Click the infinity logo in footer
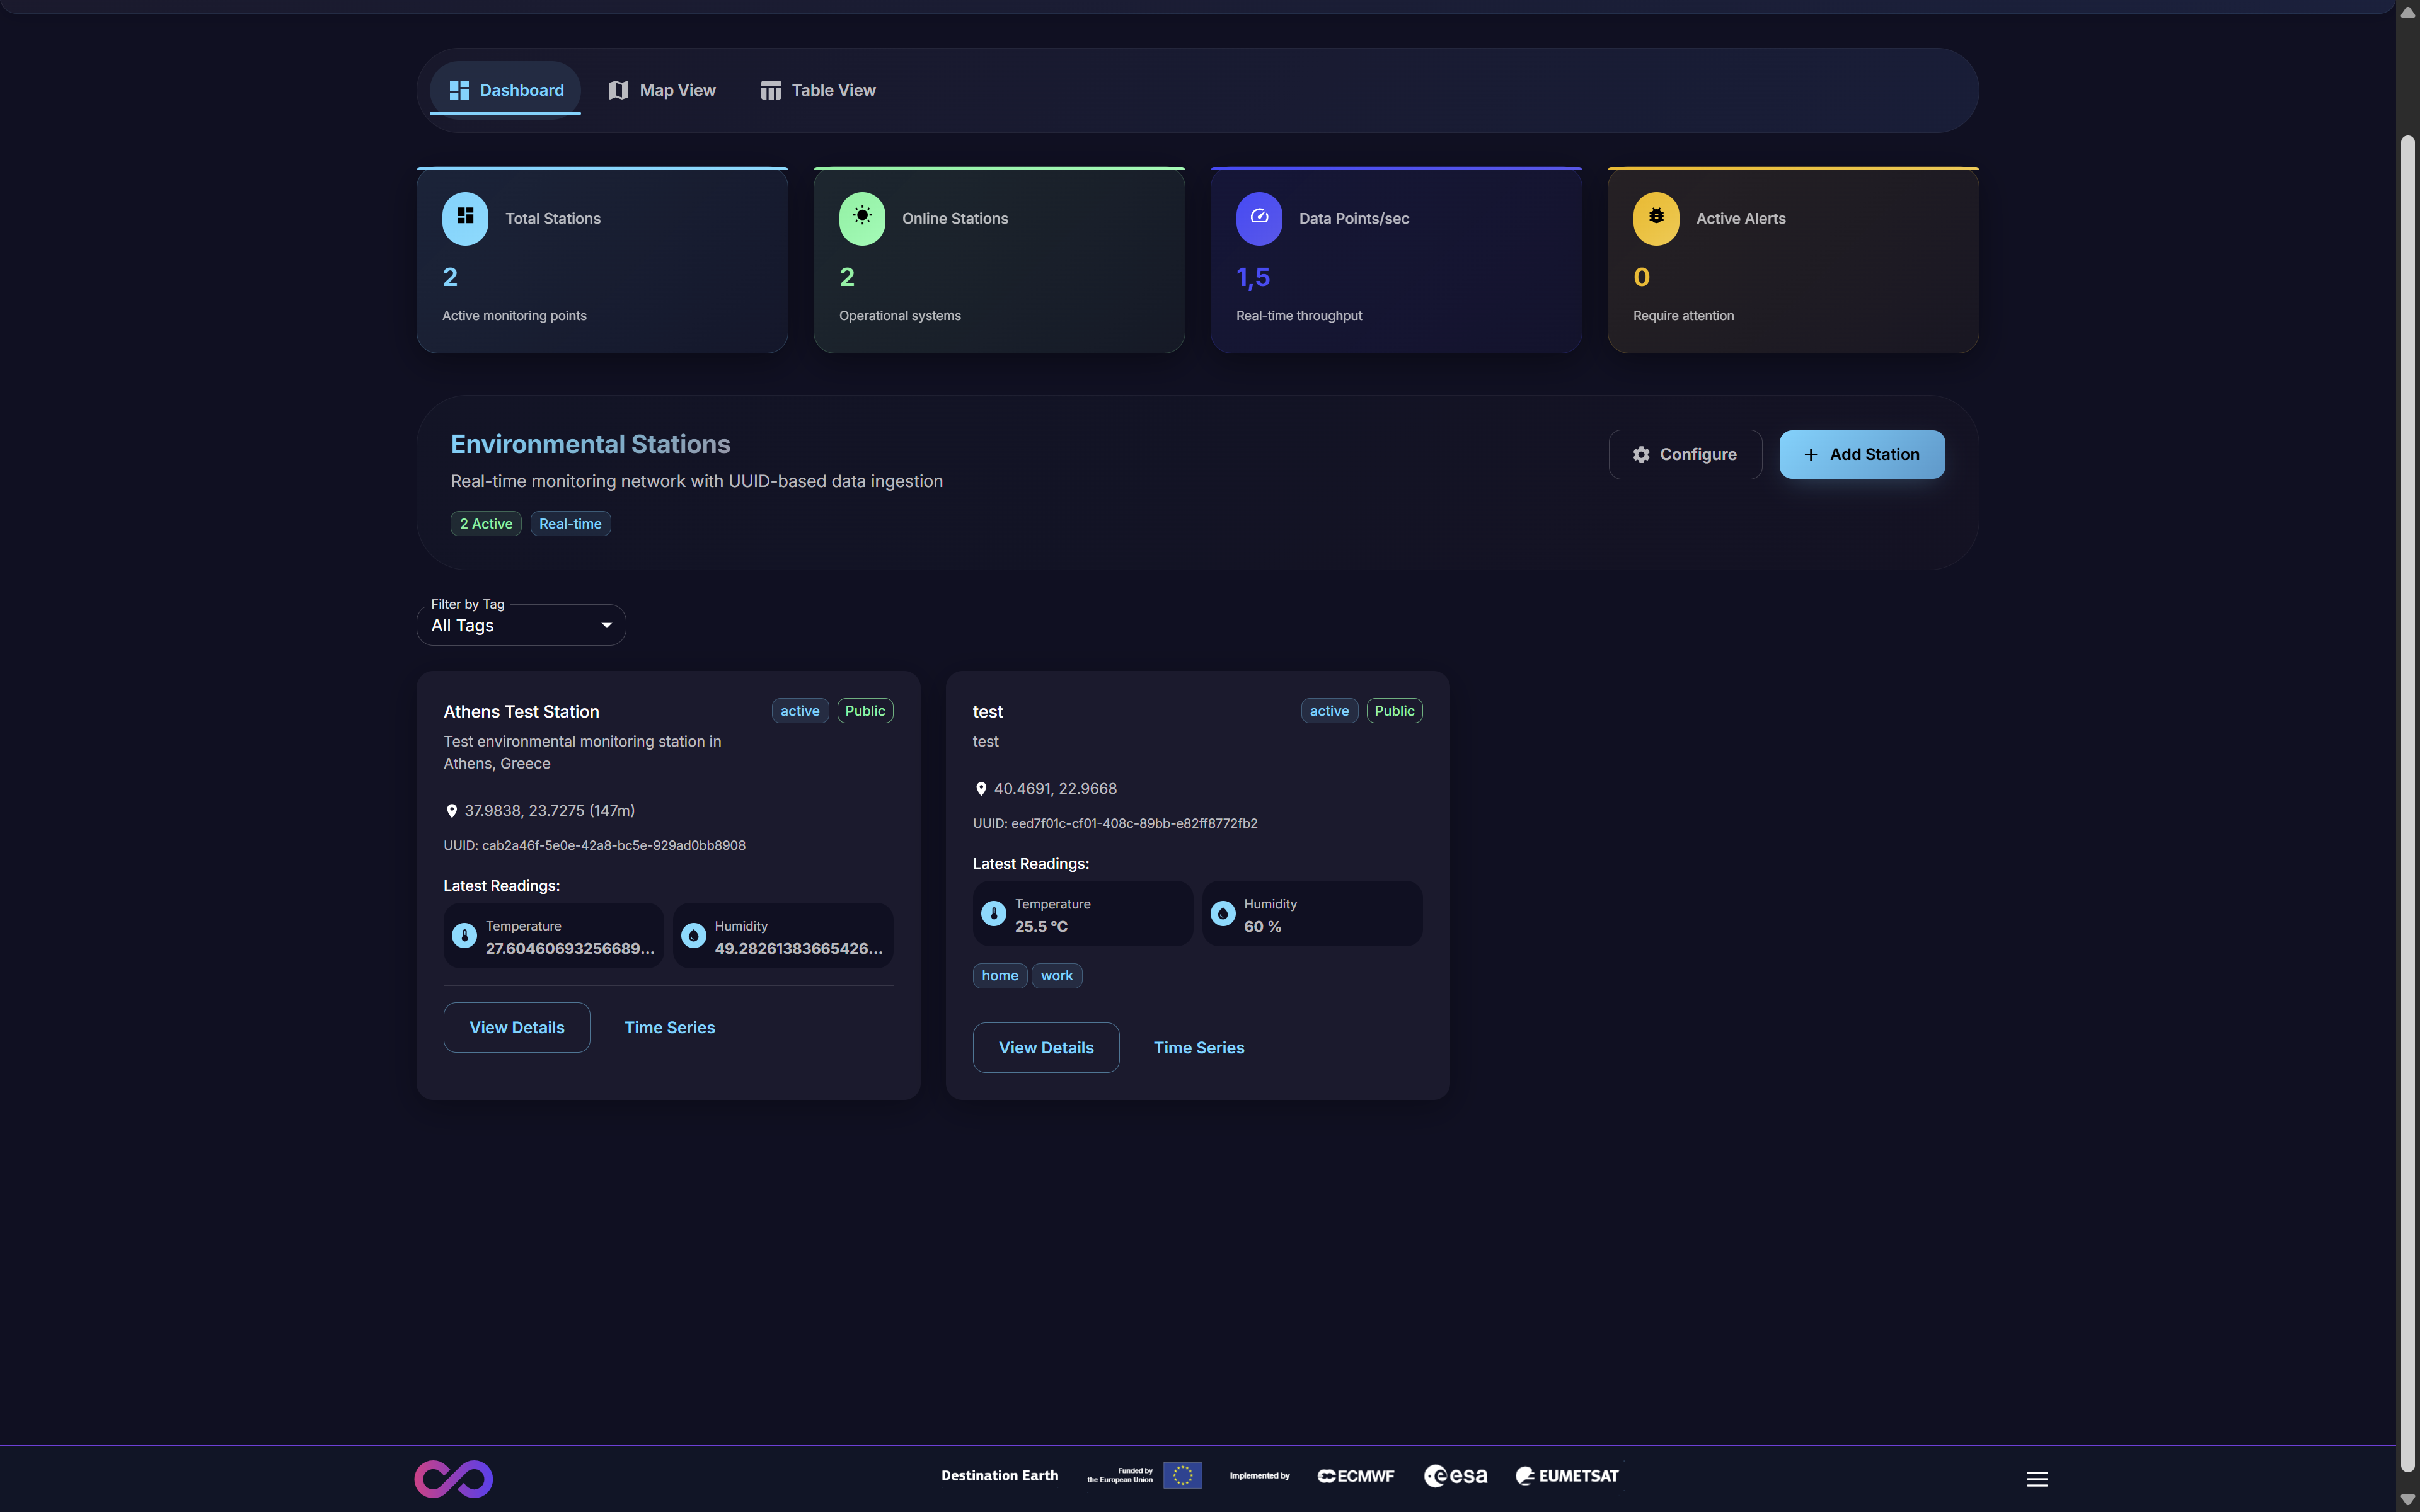This screenshot has height=1512, width=2420. [x=453, y=1478]
